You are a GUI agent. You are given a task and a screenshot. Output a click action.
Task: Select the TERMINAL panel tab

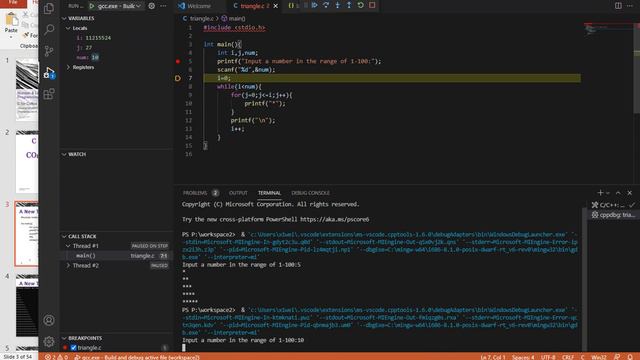click(269, 193)
